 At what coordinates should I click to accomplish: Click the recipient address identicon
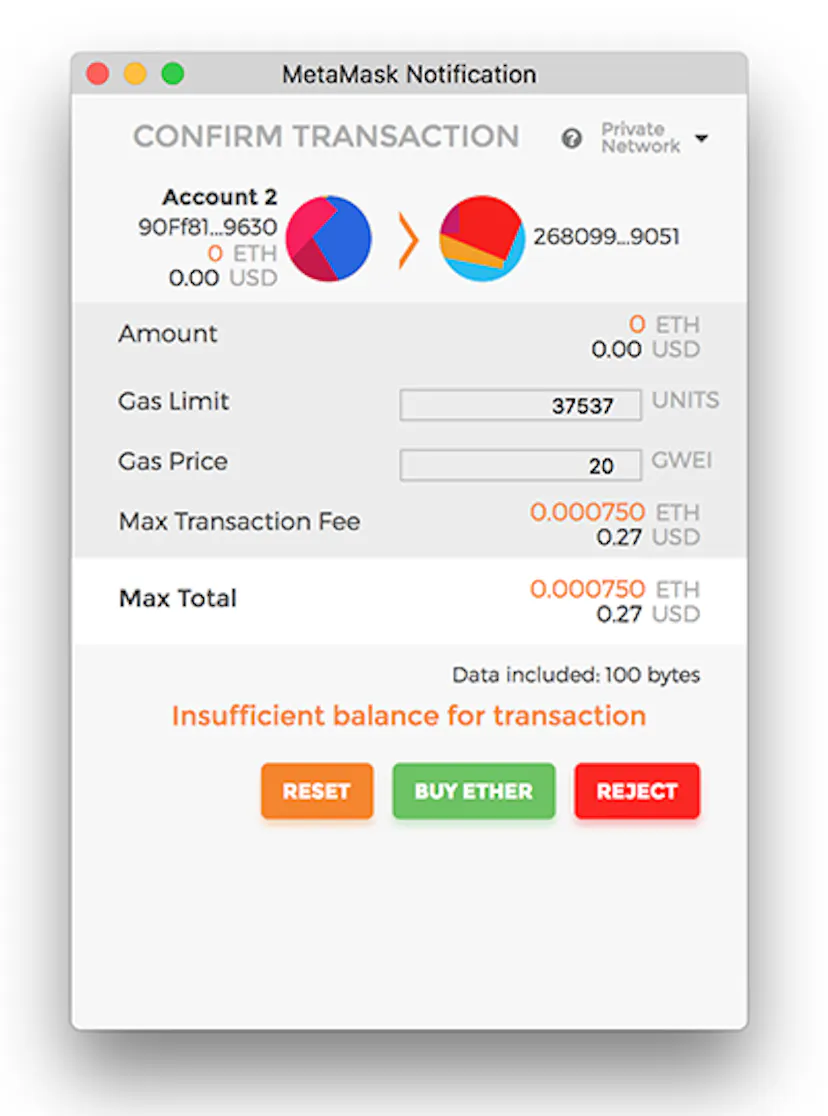pos(482,238)
